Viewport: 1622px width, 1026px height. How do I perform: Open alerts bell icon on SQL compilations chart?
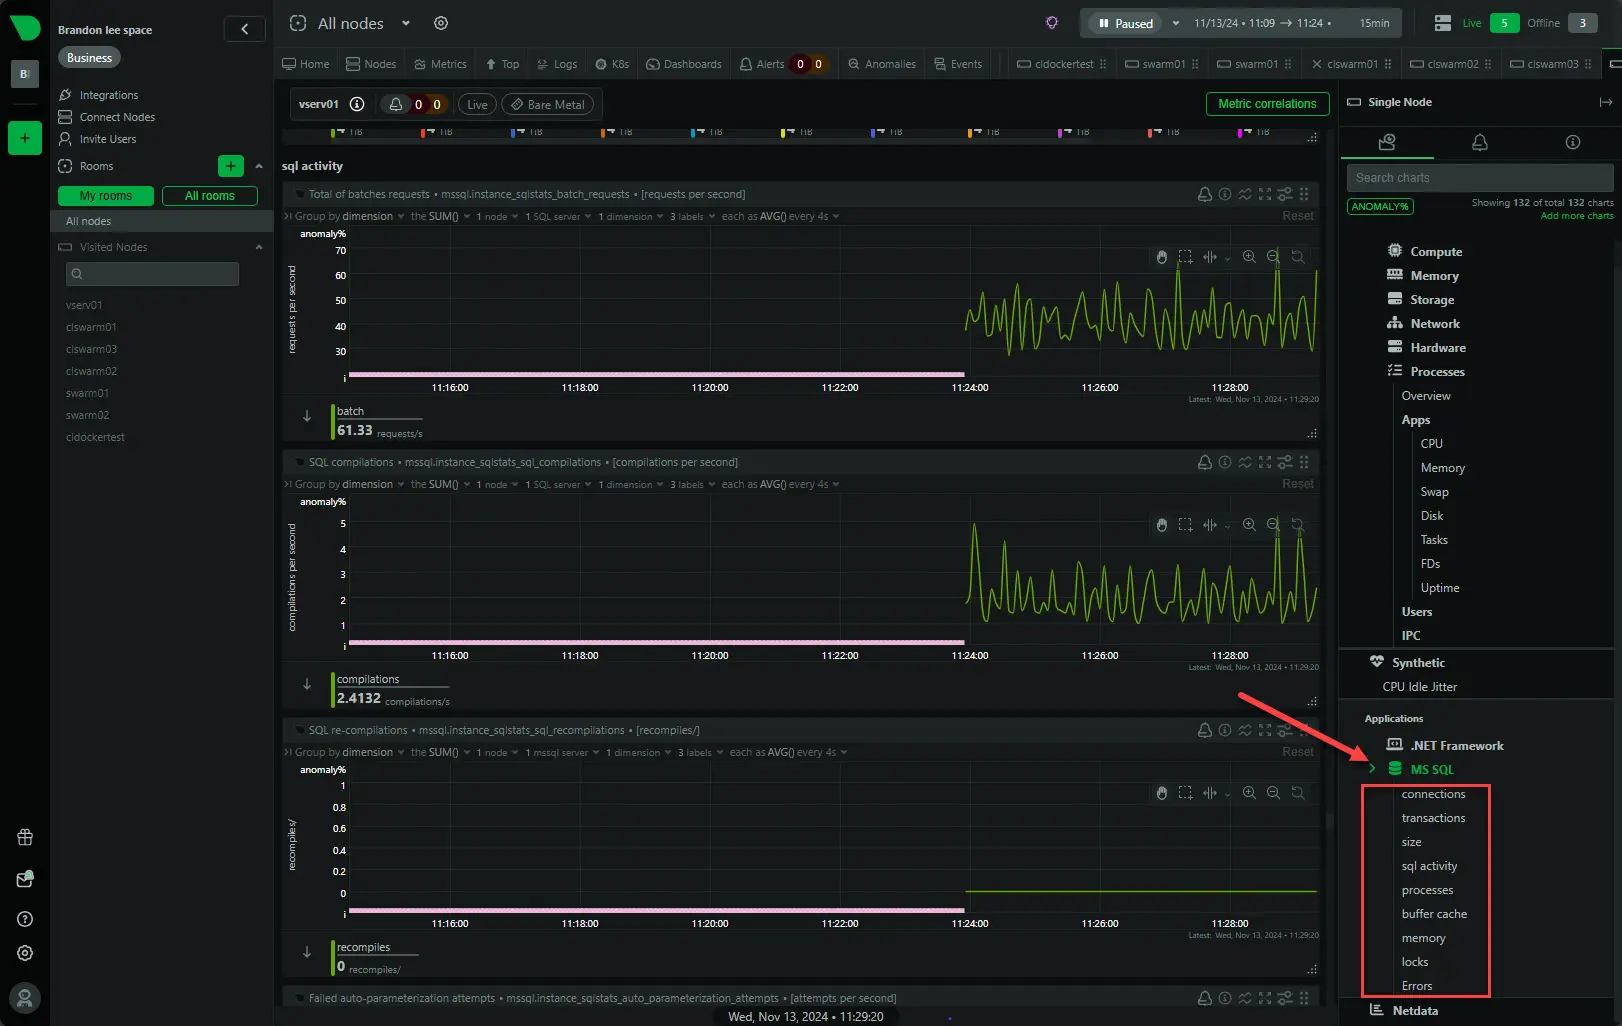coord(1204,462)
